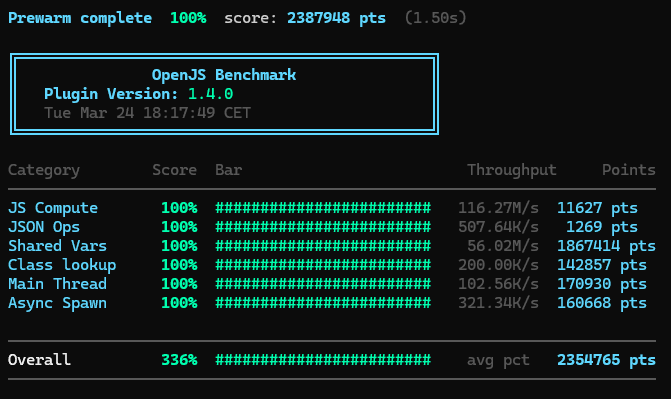Click the Main Thread progress bar
This screenshot has width=671, height=399.
click(x=323, y=284)
